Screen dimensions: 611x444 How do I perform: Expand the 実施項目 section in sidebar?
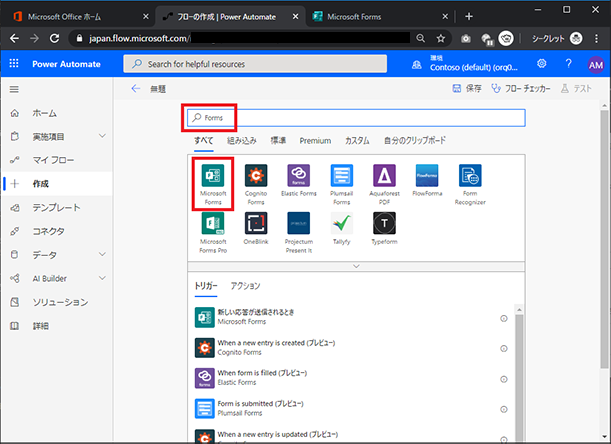pyautogui.click(x=102, y=136)
